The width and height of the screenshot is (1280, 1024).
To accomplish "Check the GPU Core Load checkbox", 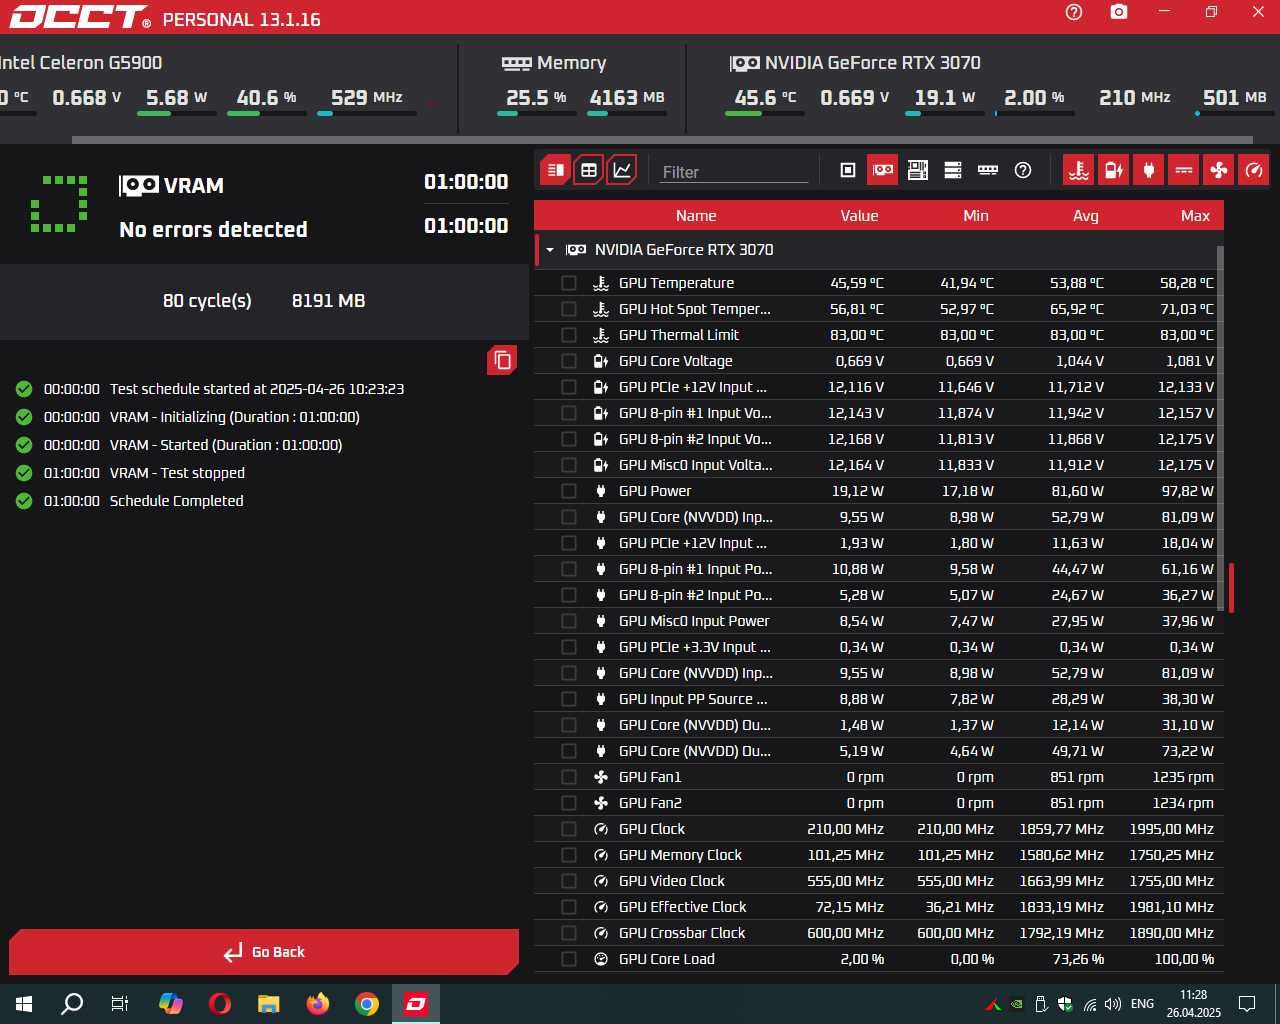I will tap(569, 959).
